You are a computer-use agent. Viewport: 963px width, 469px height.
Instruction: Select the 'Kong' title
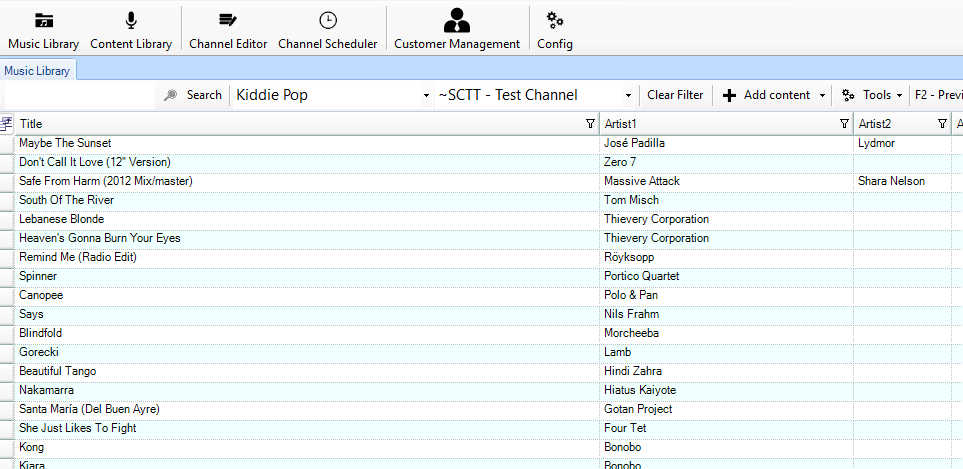(x=31, y=448)
